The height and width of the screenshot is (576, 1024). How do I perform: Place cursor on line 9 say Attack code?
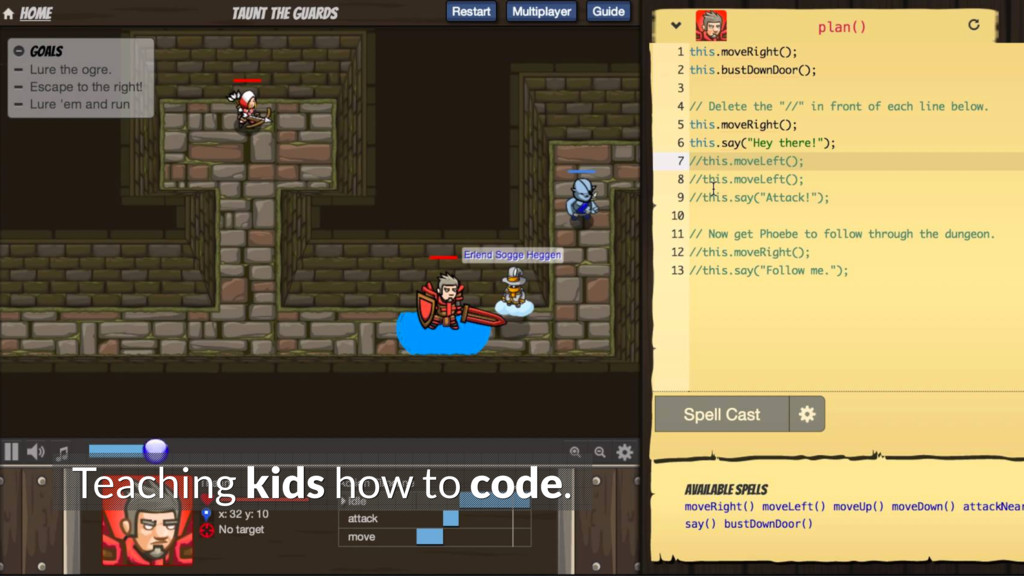coord(759,197)
